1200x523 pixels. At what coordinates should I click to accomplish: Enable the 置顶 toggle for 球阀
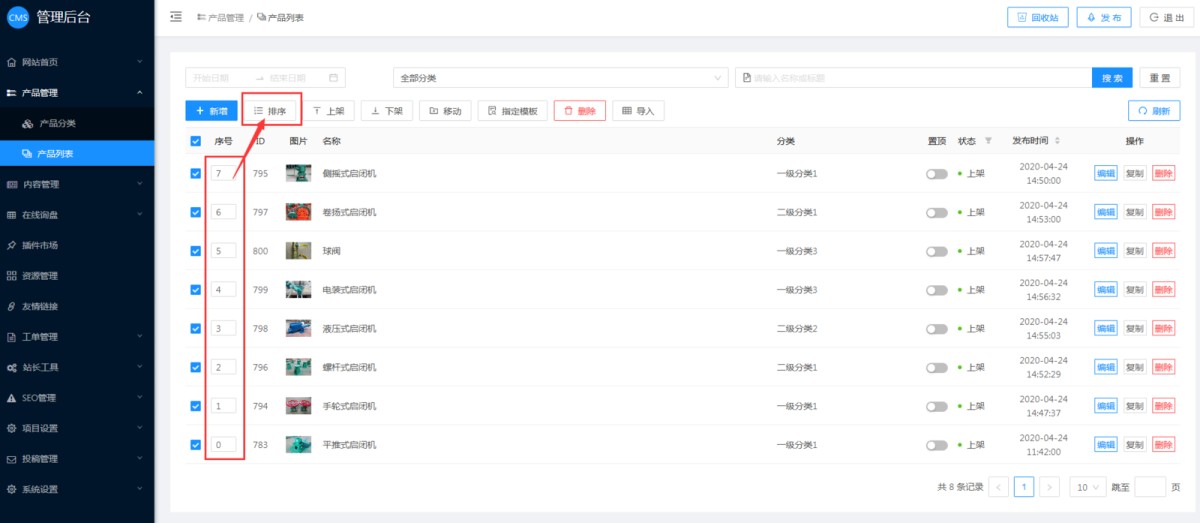936,251
